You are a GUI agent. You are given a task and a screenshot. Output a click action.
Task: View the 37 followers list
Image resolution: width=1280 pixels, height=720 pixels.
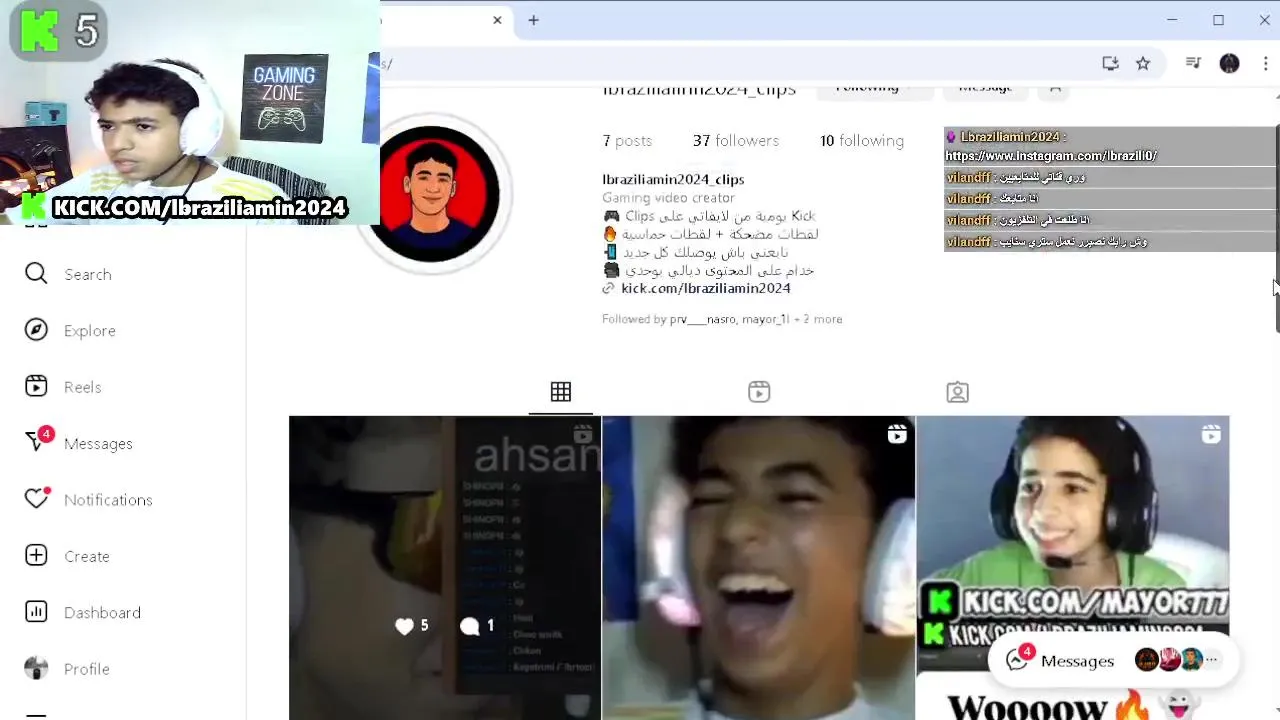point(736,141)
